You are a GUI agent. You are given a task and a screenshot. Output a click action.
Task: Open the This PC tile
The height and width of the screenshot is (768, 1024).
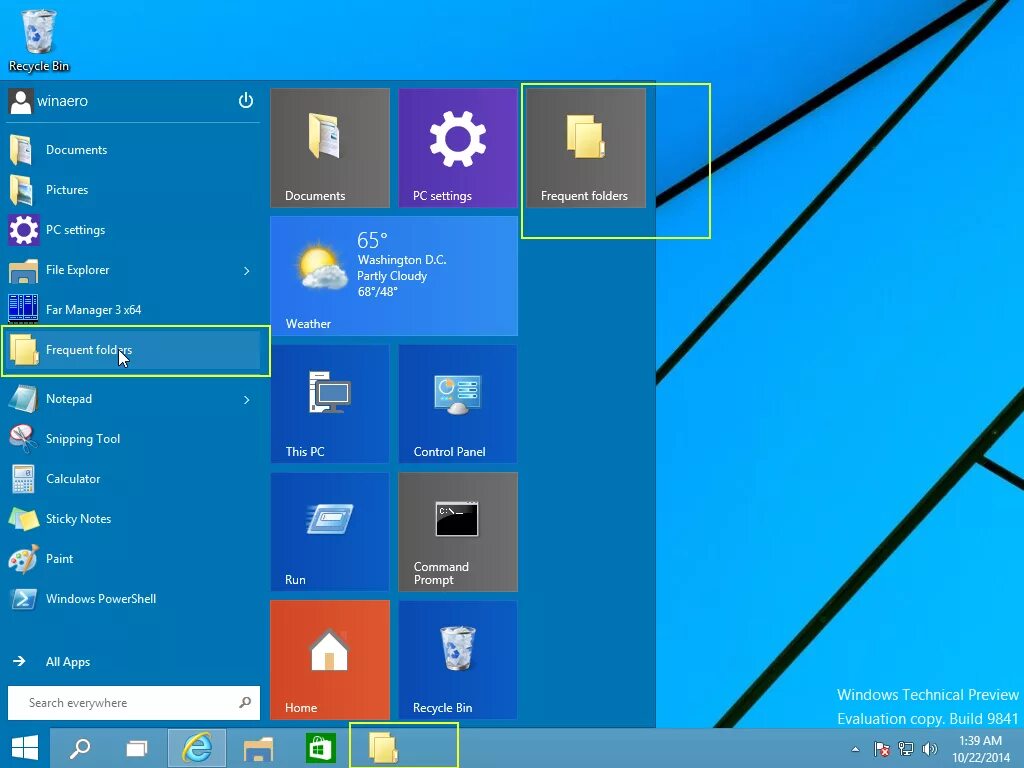[330, 404]
